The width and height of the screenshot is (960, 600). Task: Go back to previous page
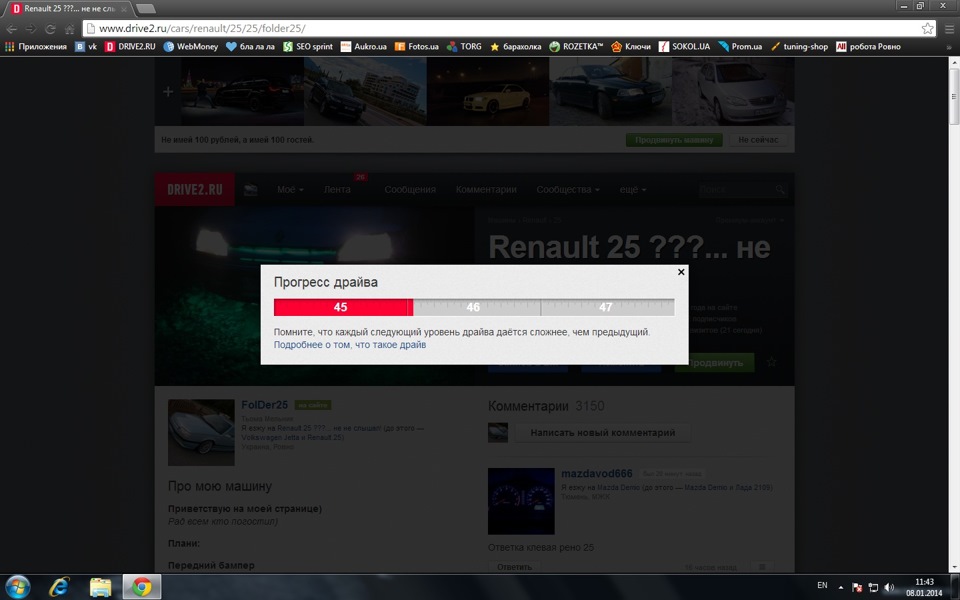[12, 29]
